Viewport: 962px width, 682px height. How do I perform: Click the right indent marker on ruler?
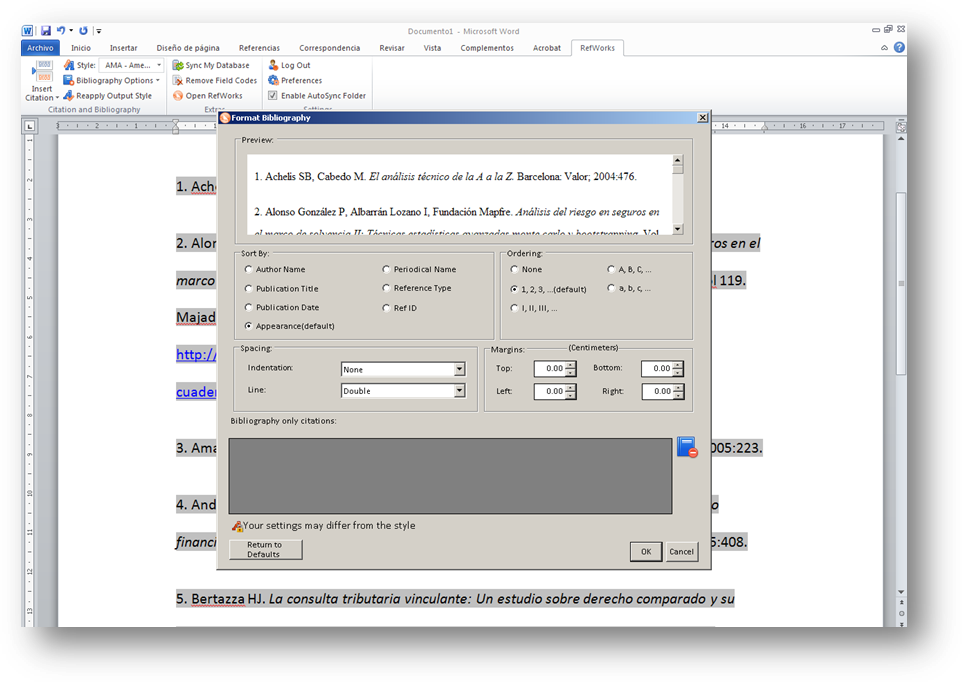click(x=764, y=128)
